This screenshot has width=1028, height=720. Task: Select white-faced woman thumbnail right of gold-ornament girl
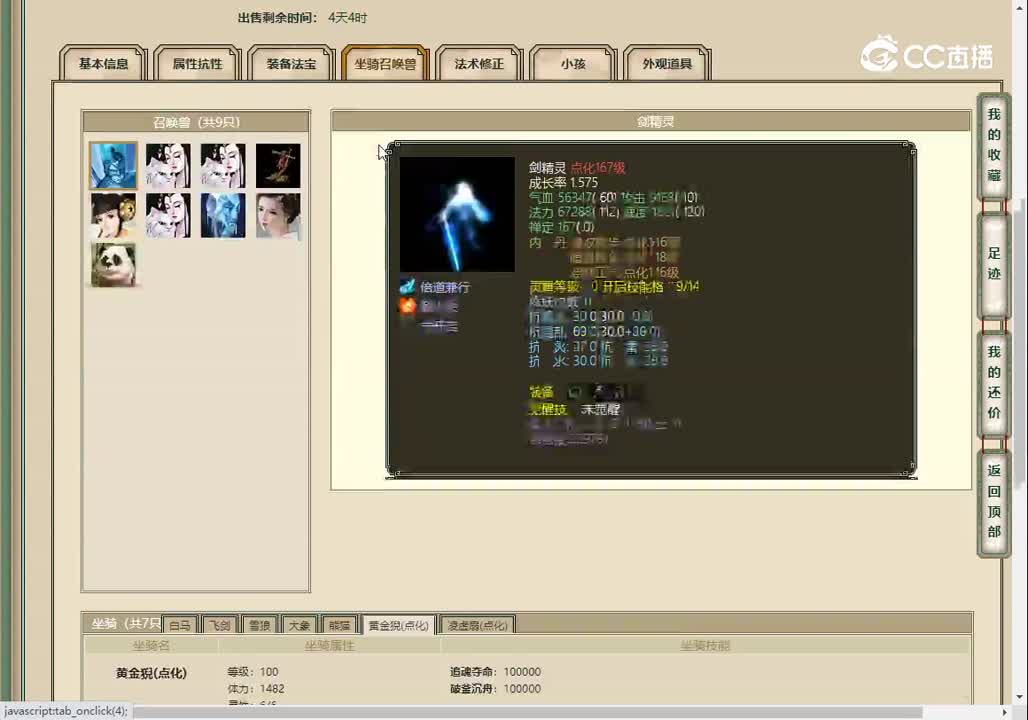(x=168, y=215)
